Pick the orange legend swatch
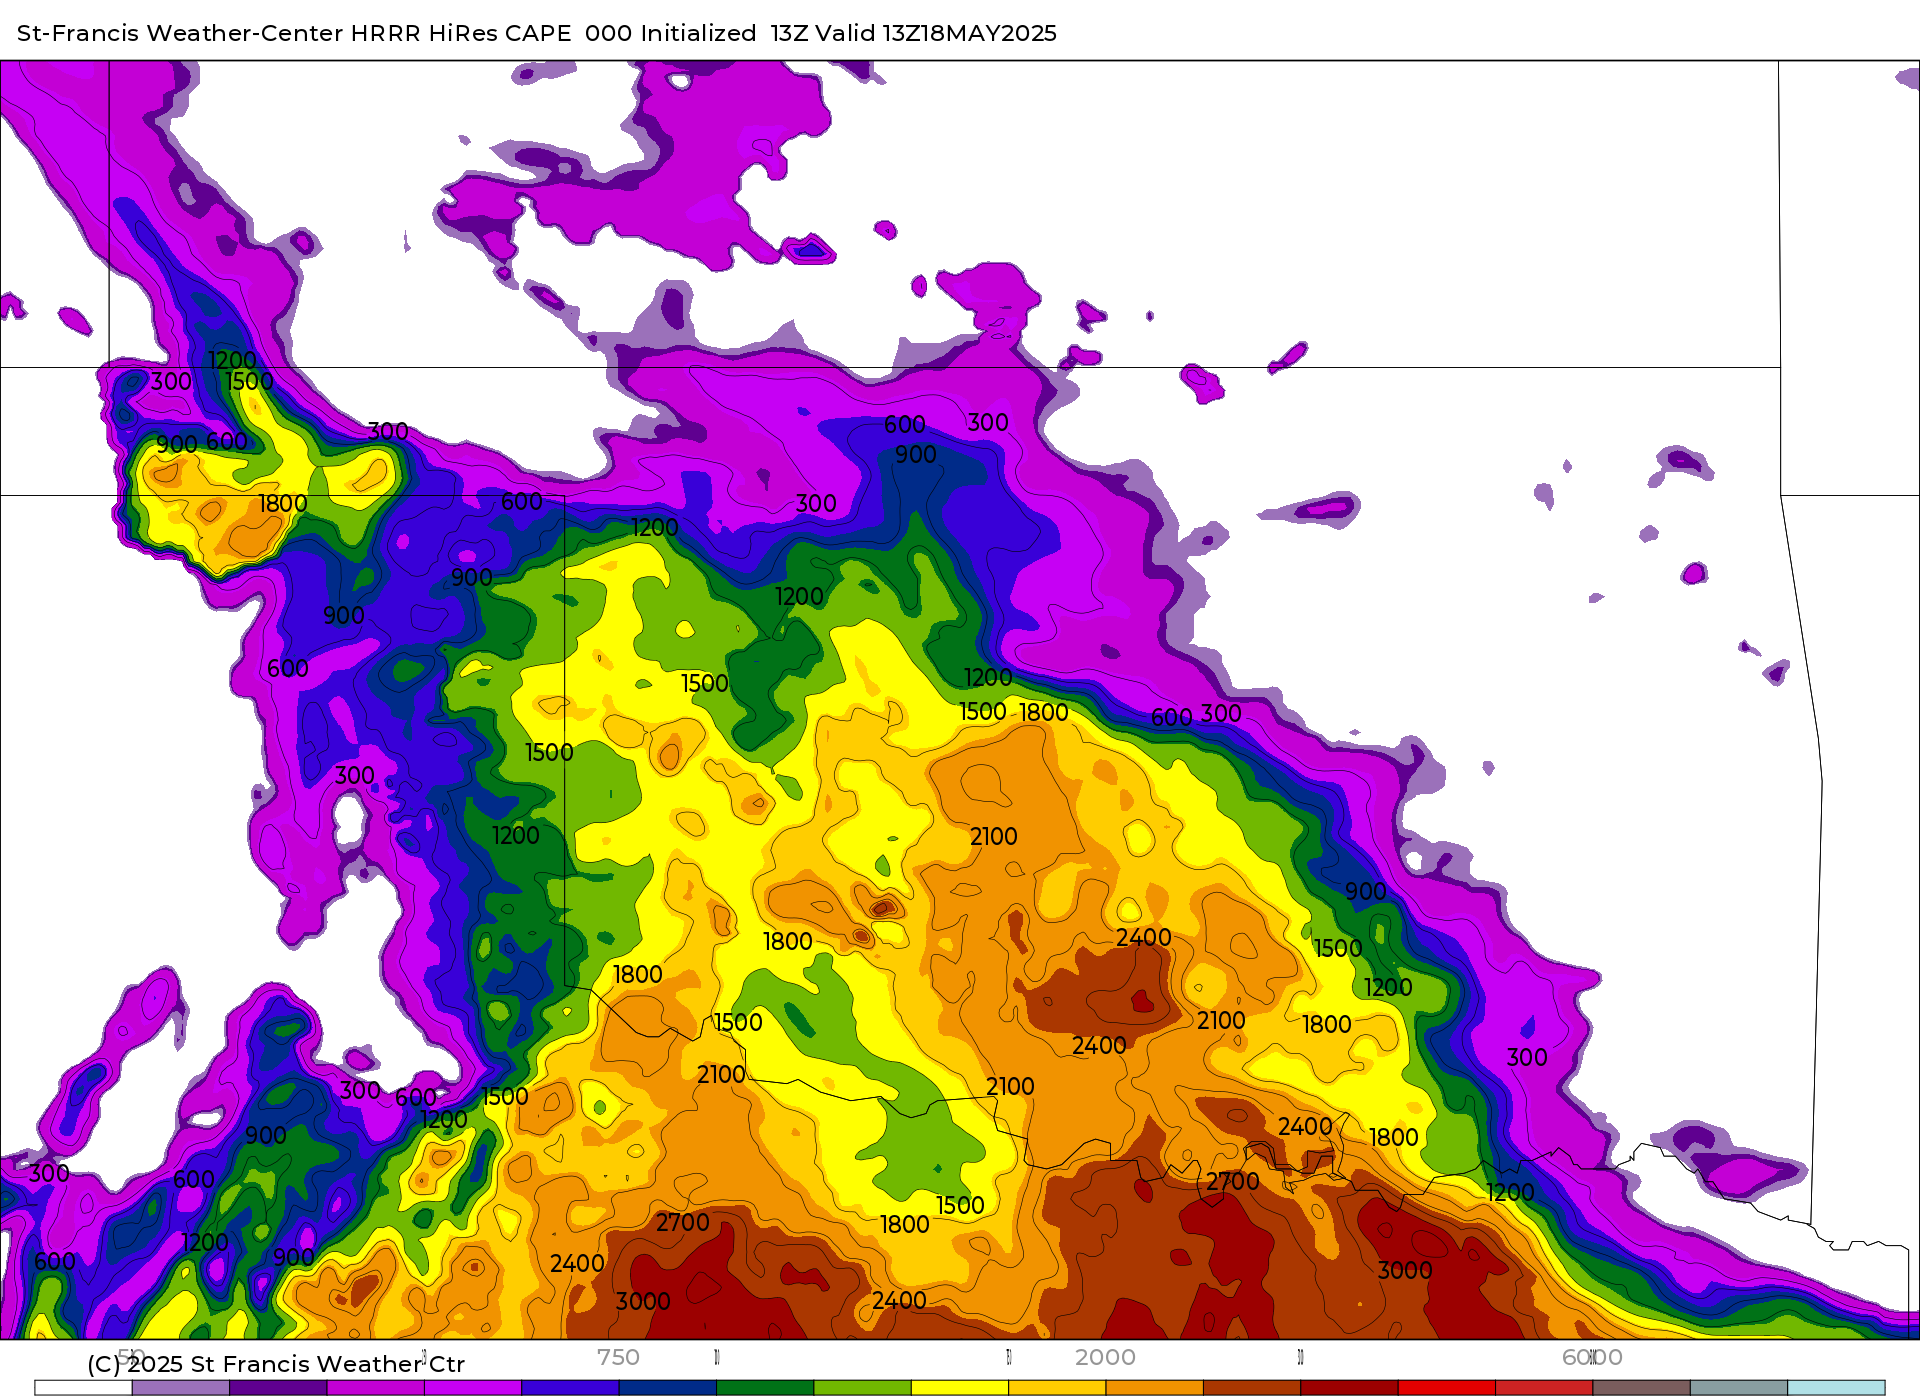The width and height of the screenshot is (1920, 1400). (x=1155, y=1388)
